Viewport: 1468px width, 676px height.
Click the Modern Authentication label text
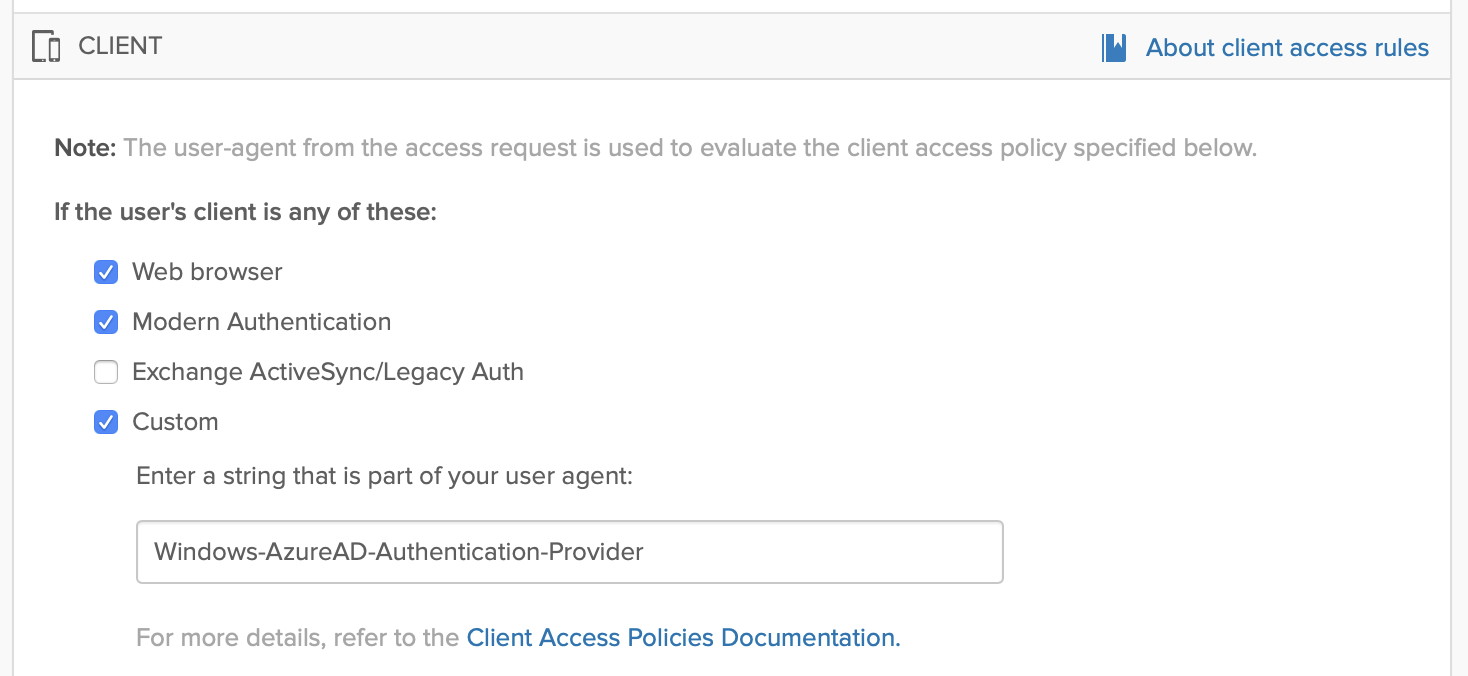tap(261, 322)
